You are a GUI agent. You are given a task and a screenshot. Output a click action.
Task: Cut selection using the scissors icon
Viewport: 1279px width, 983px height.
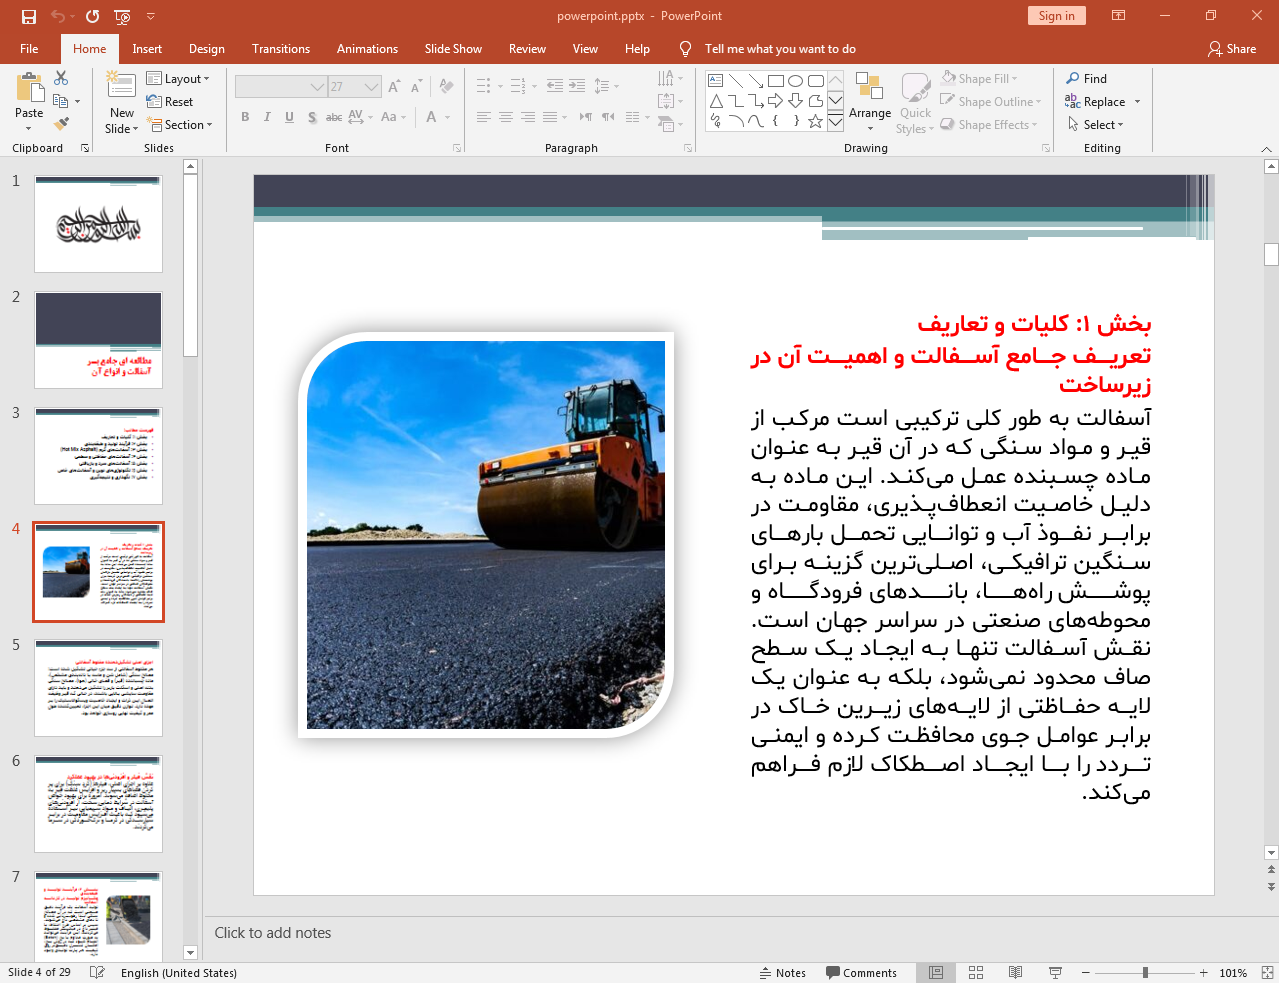tap(61, 78)
